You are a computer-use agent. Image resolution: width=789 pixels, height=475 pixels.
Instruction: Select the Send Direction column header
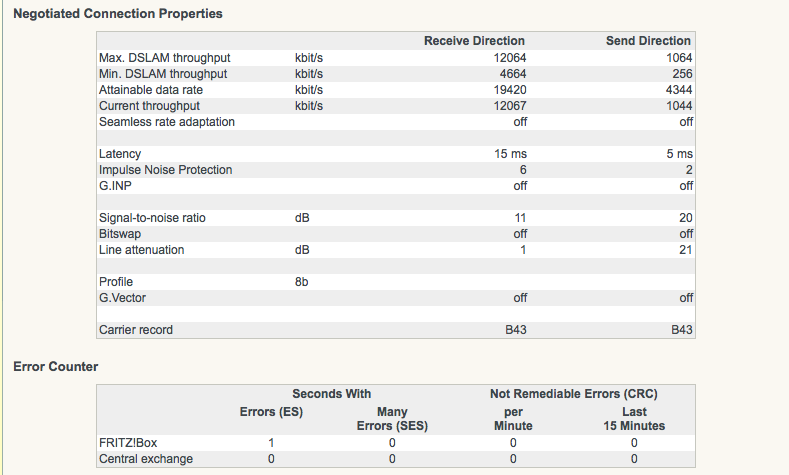(648, 41)
